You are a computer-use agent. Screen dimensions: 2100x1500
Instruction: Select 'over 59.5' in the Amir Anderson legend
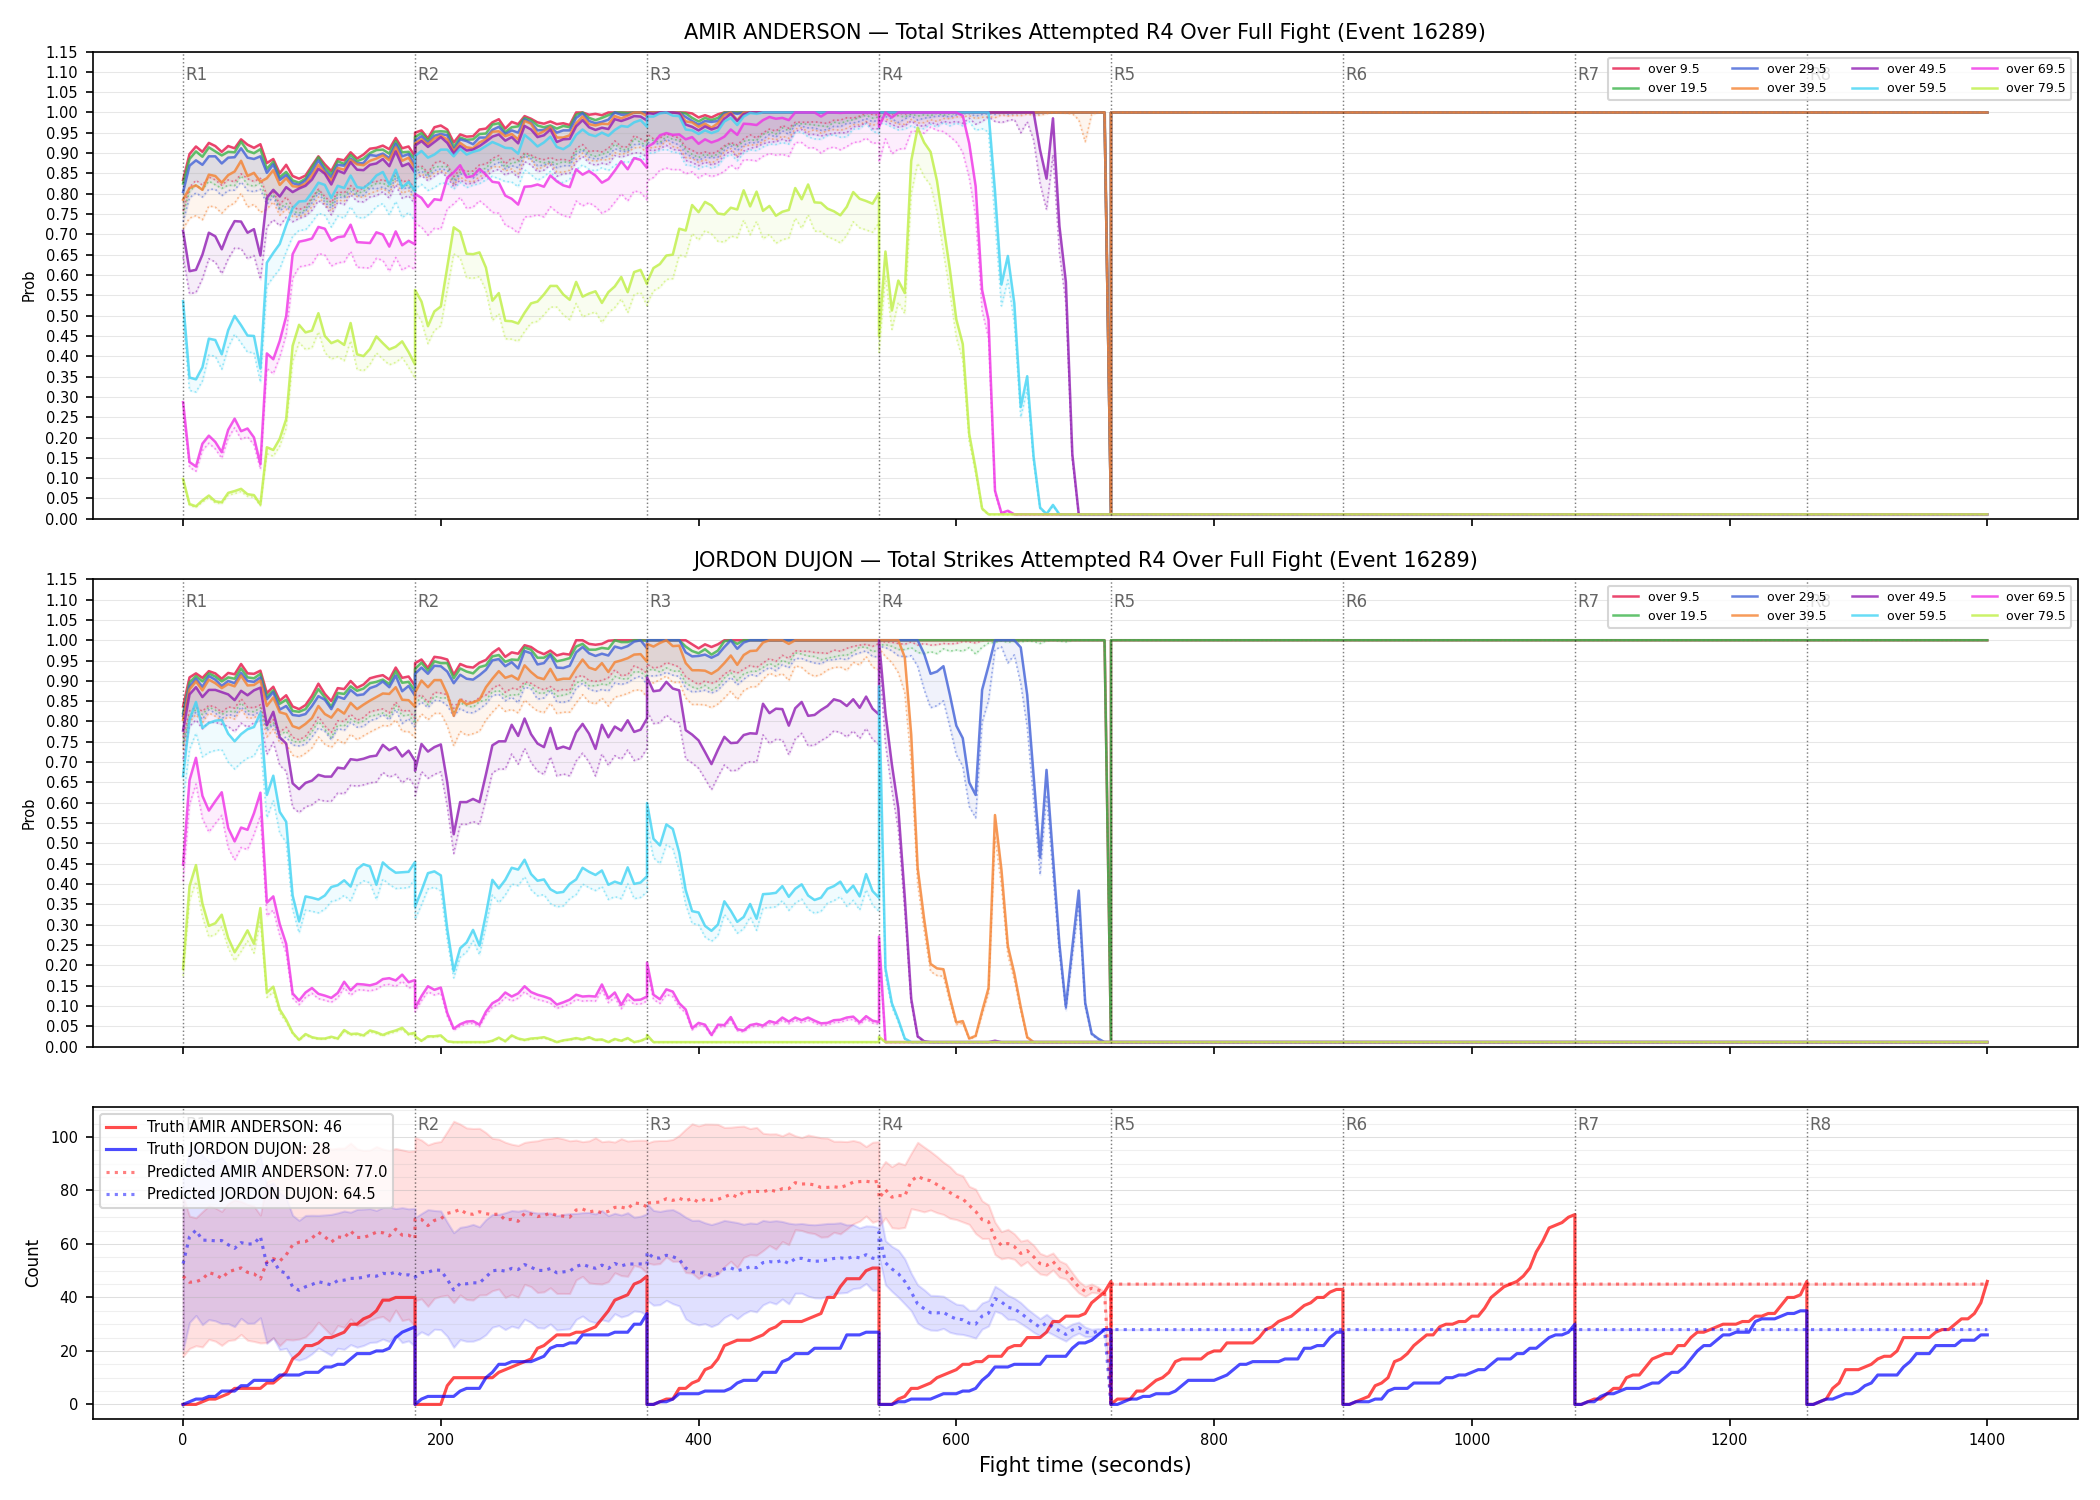click(x=1898, y=88)
